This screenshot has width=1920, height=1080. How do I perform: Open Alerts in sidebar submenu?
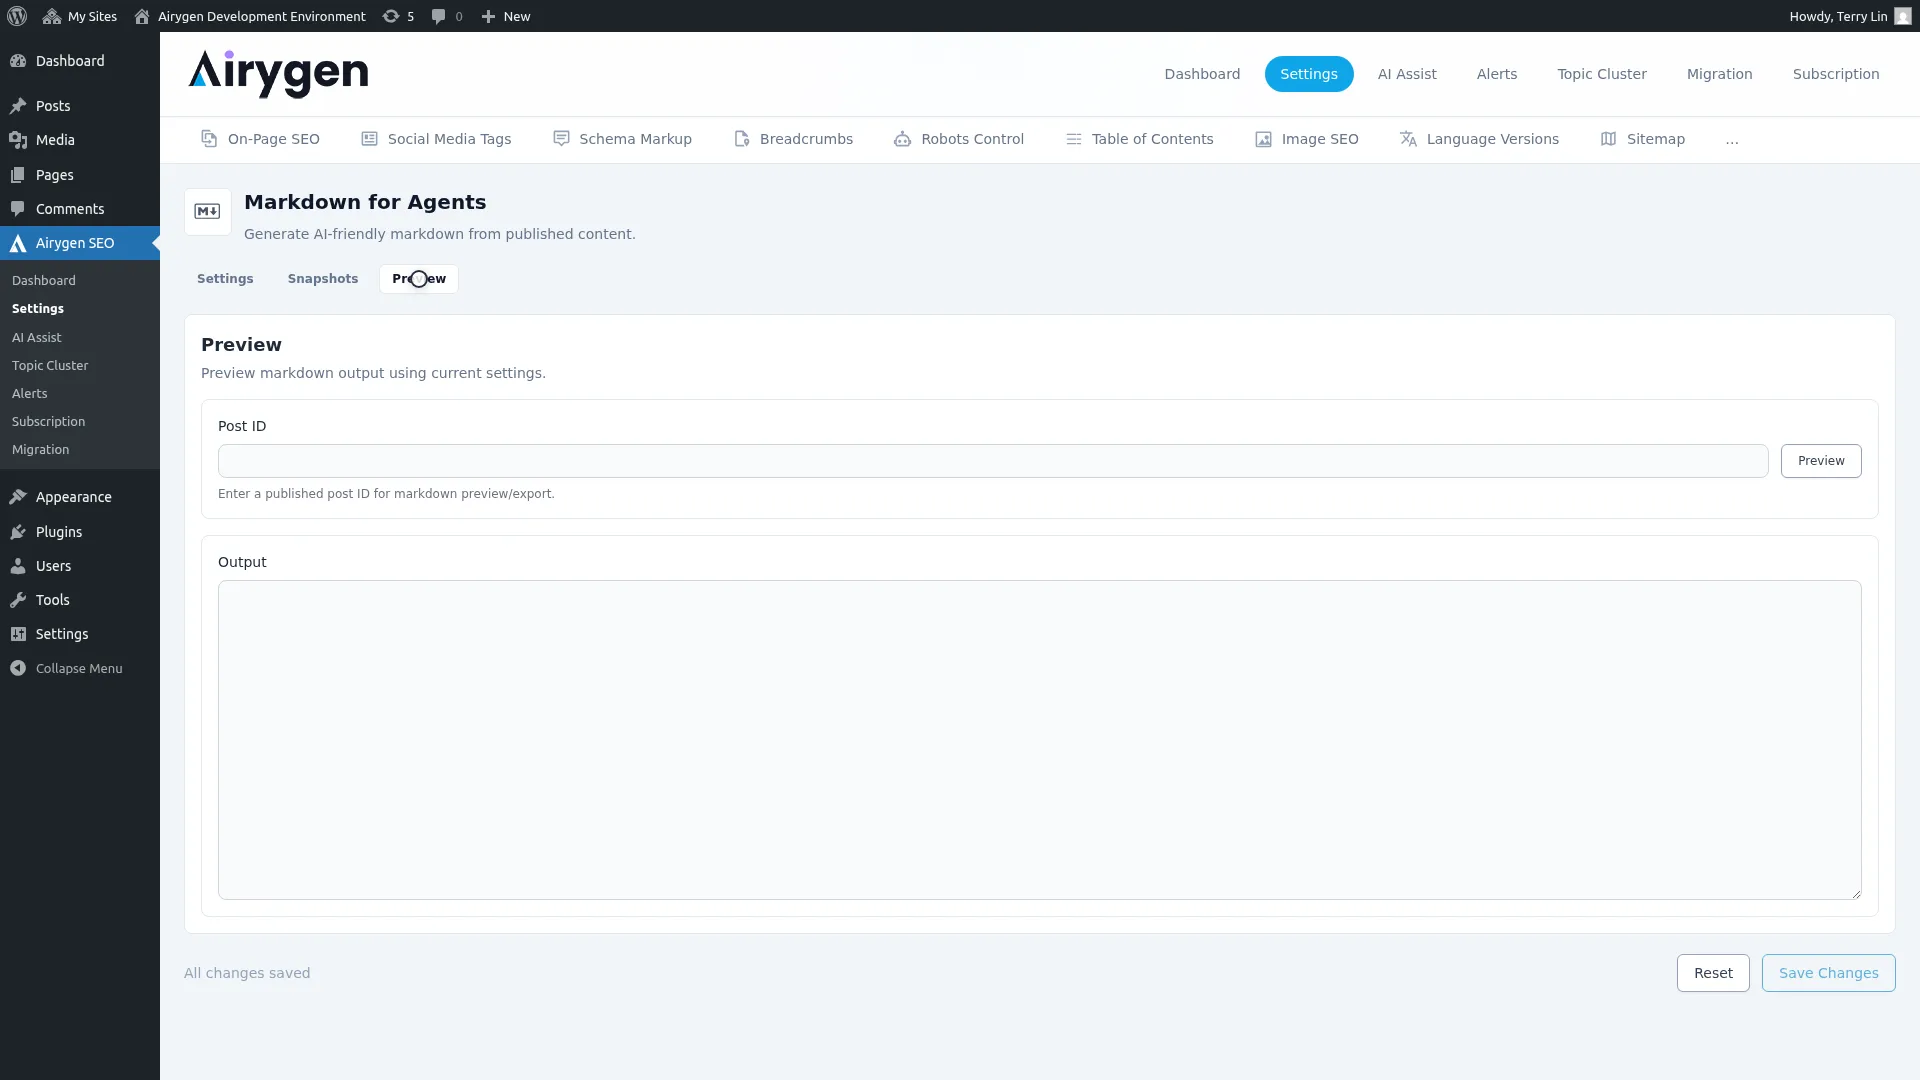tap(30, 394)
